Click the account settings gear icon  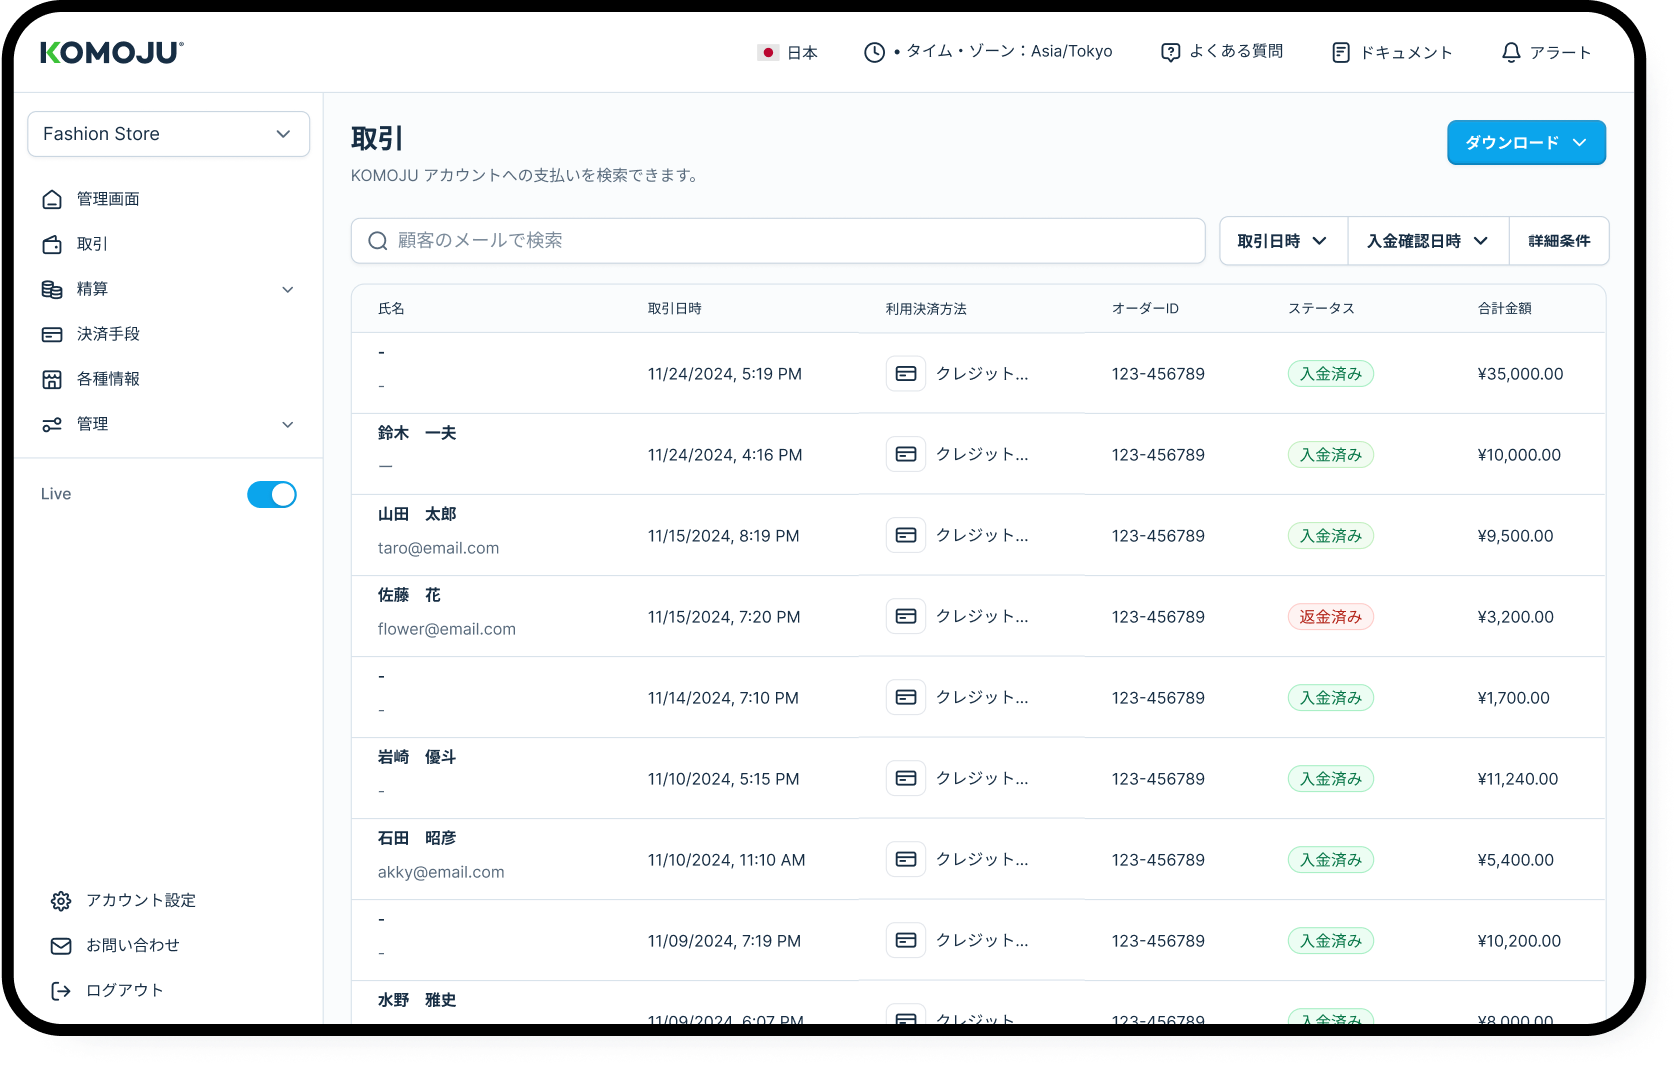tap(61, 901)
